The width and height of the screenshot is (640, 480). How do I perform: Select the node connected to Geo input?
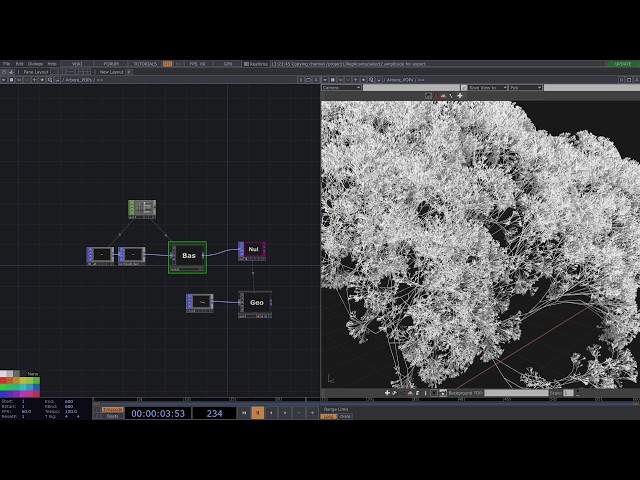[x=200, y=303]
